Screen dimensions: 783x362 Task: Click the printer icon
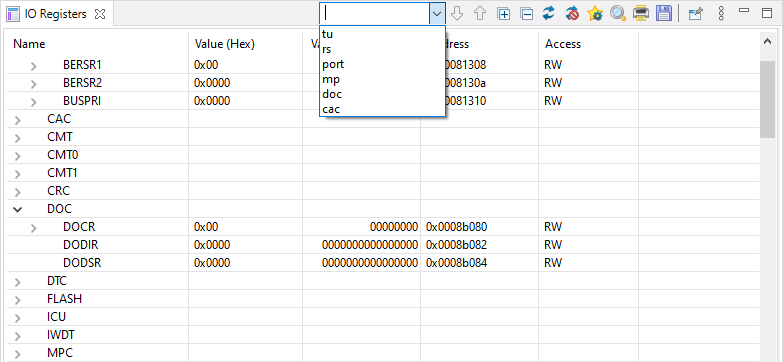click(641, 14)
